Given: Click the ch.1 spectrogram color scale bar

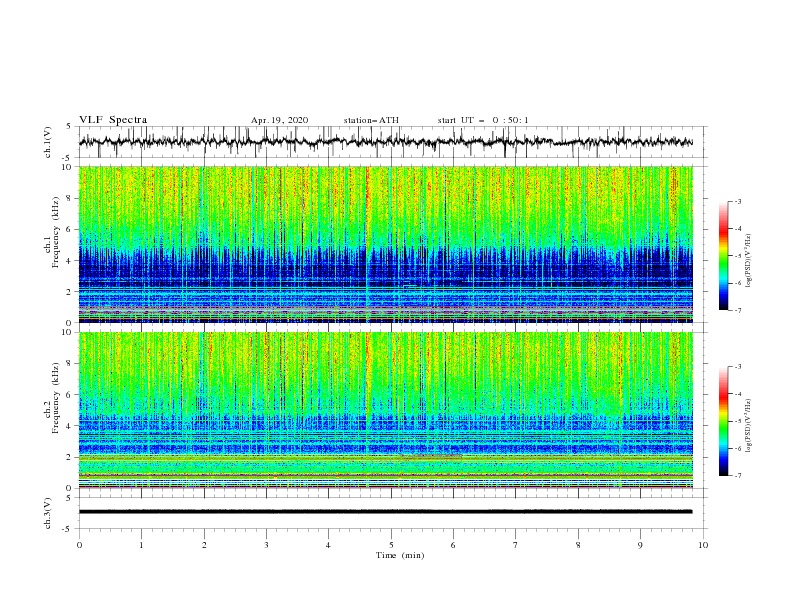Looking at the screenshot, I should tap(724, 256).
